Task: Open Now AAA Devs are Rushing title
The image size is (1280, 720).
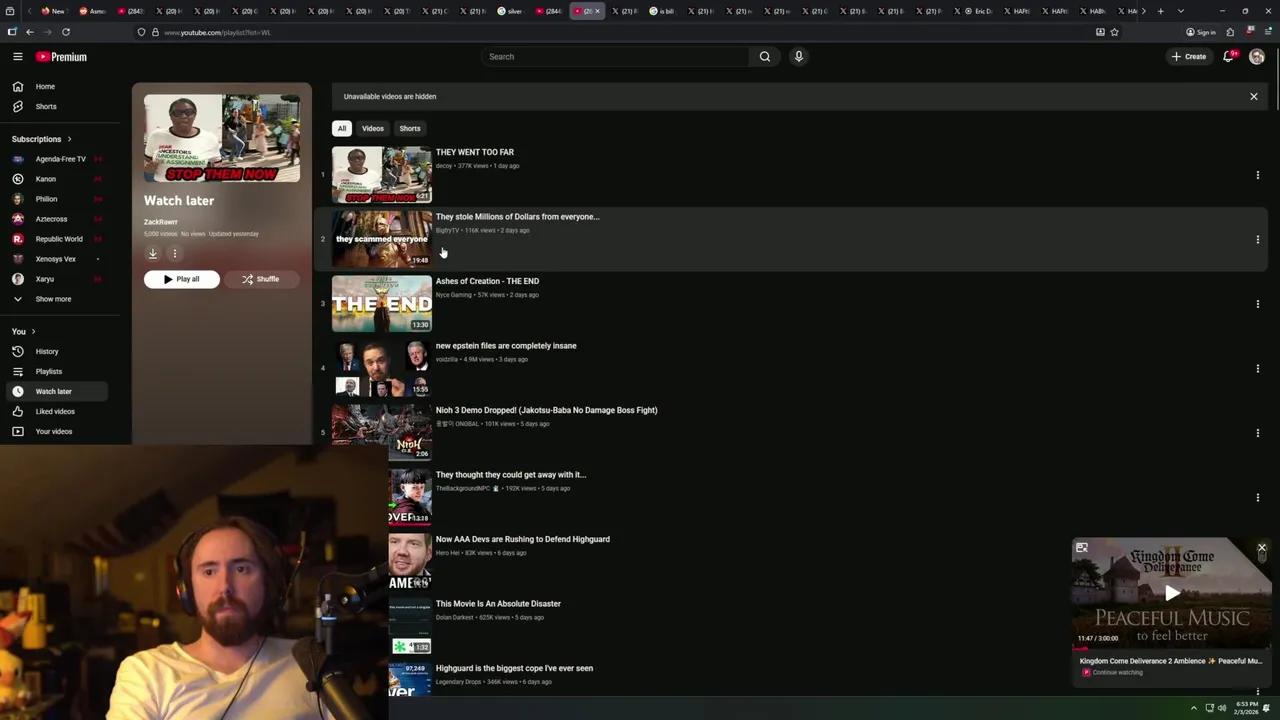Action: pos(523,539)
